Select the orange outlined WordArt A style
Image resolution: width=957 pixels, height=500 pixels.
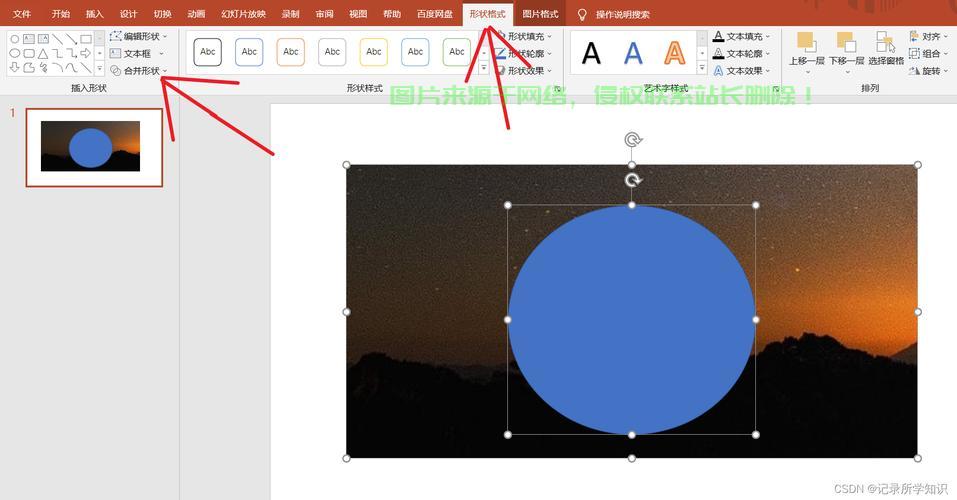coord(674,53)
